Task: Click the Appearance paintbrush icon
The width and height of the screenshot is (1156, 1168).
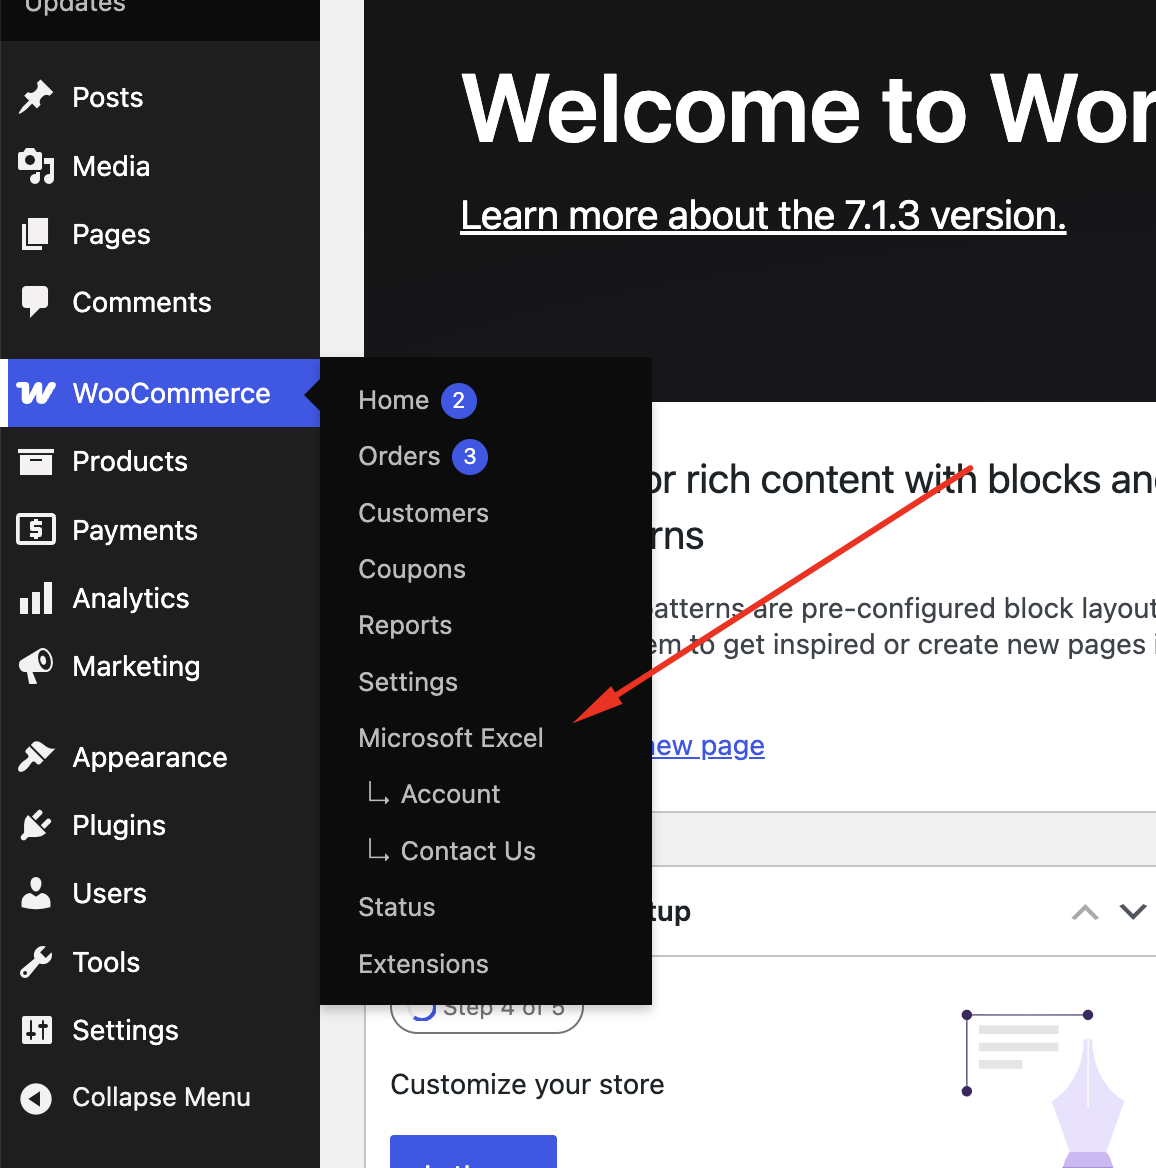Action: click(36, 758)
